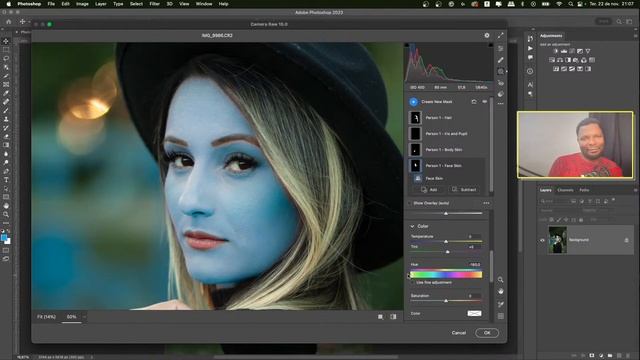The image size is (640, 360).
Task: Click the Subtract button under Face Skin mask
Action: coord(464,190)
